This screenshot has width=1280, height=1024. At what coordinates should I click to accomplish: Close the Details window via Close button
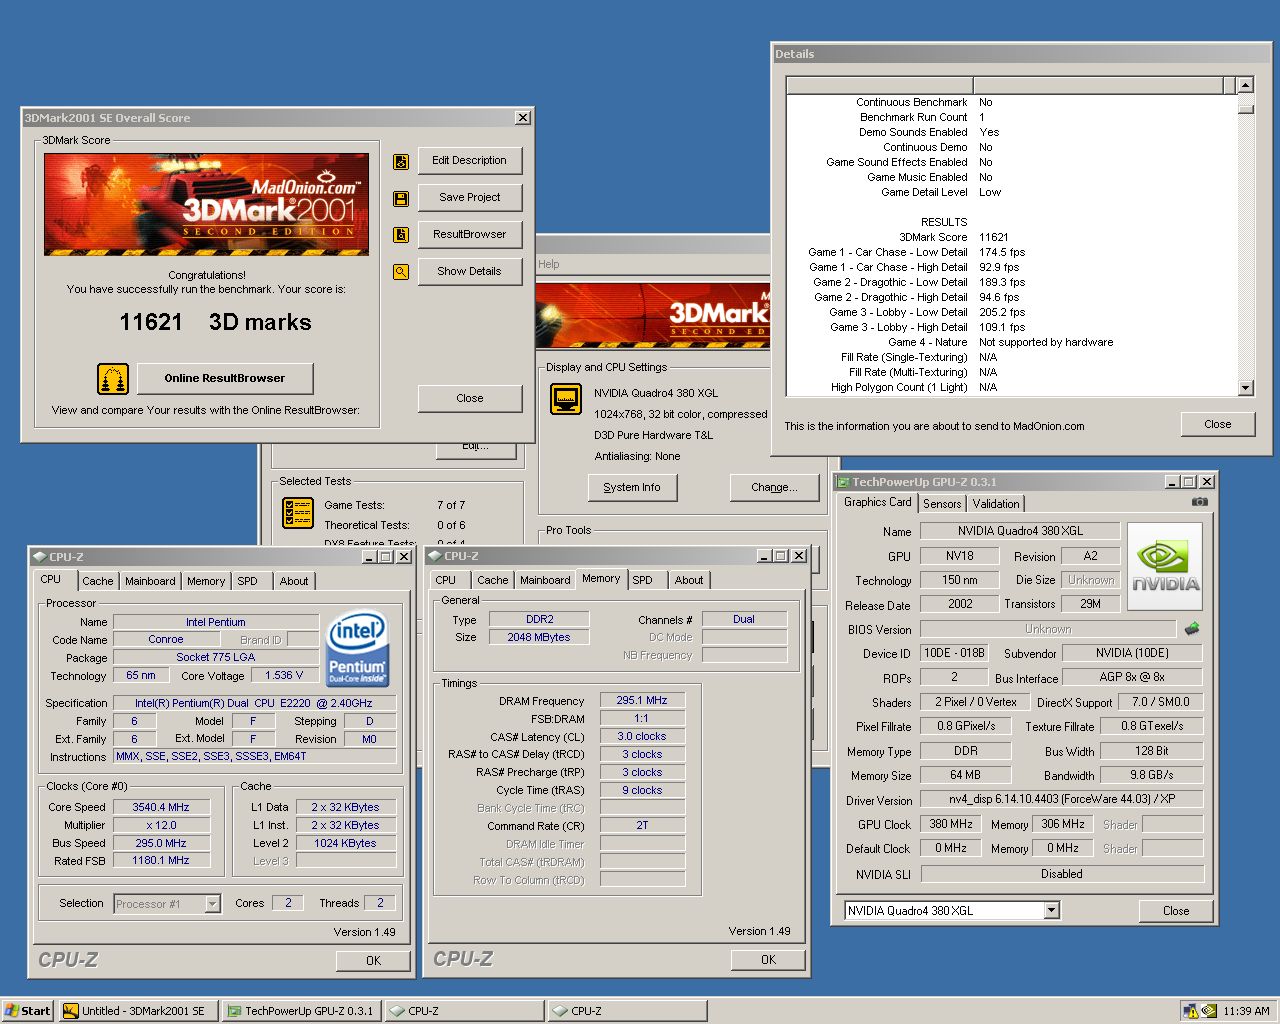tap(1217, 424)
